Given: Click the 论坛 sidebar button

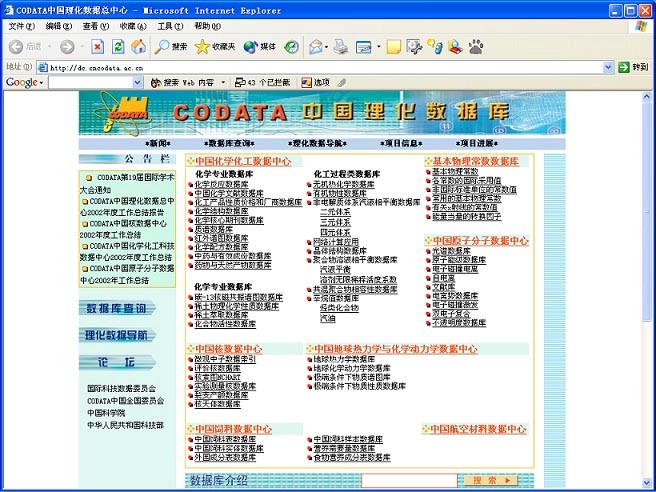Looking at the screenshot, I should pyautogui.click(x=117, y=362).
